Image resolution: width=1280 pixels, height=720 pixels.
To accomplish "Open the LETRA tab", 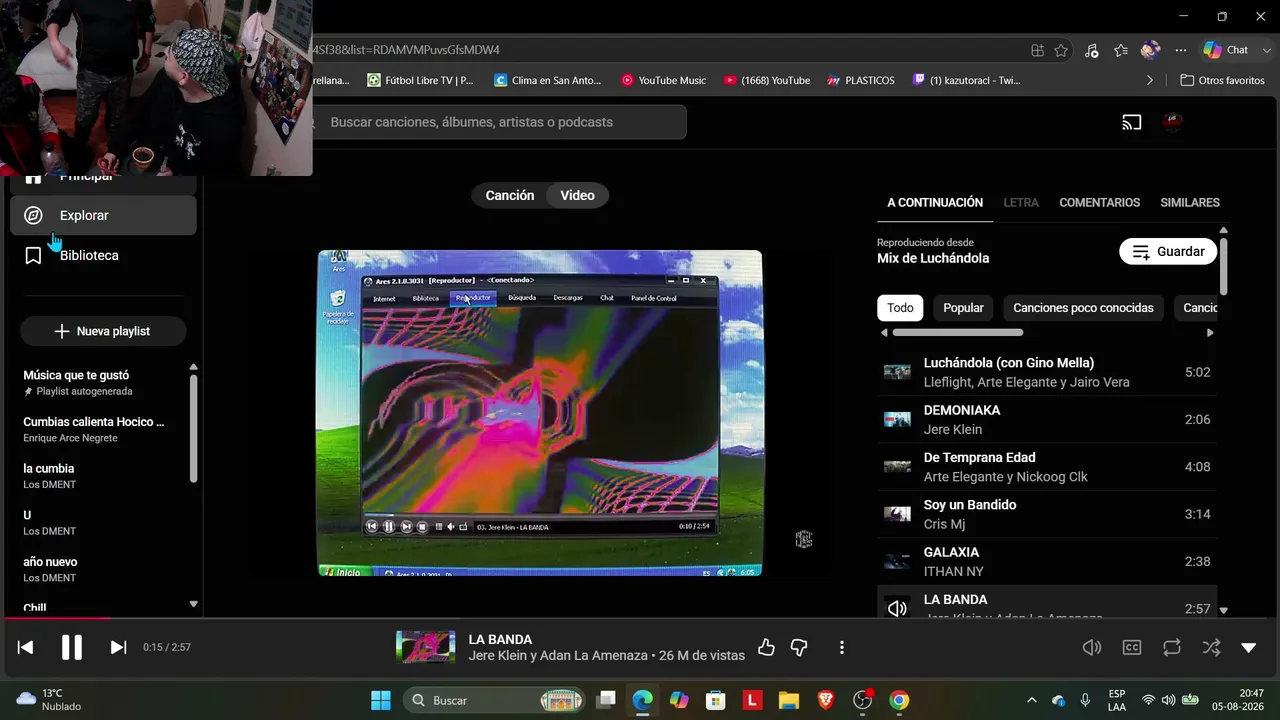I will pyautogui.click(x=1021, y=202).
